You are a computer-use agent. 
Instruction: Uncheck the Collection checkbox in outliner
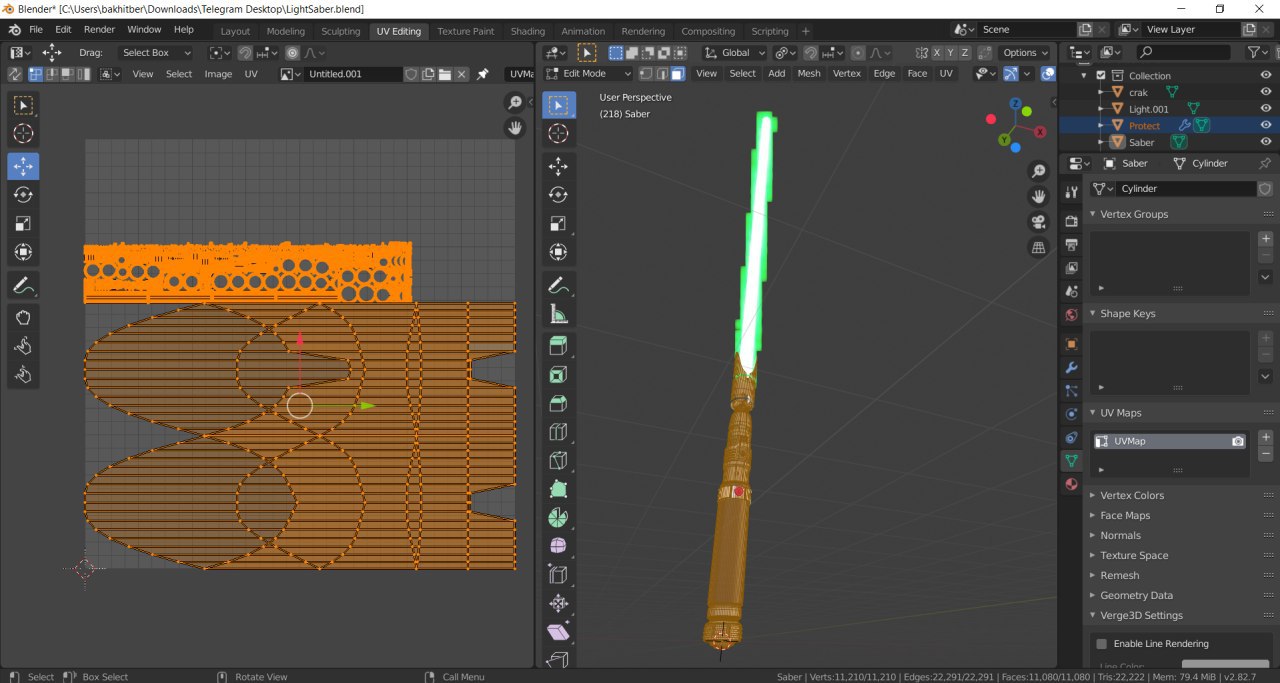[1101, 75]
